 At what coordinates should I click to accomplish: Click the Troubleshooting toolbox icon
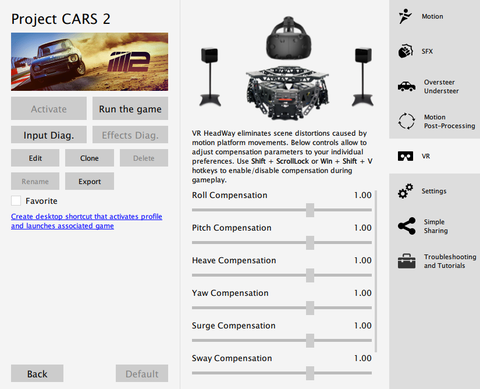tap(406, 261)
